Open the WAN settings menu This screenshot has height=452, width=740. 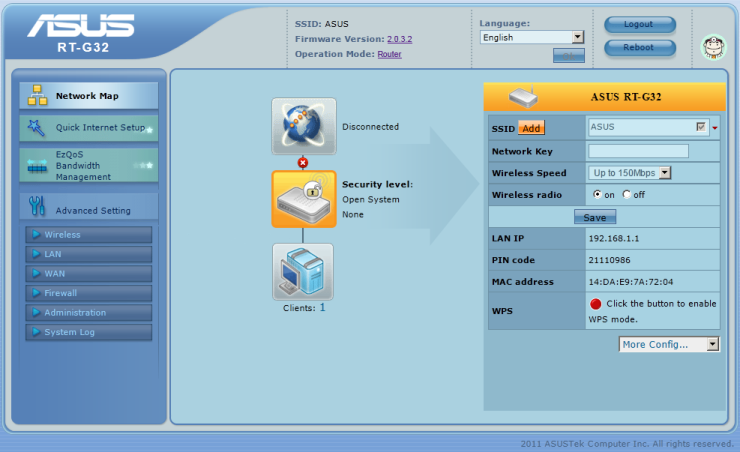pos(89,273)
